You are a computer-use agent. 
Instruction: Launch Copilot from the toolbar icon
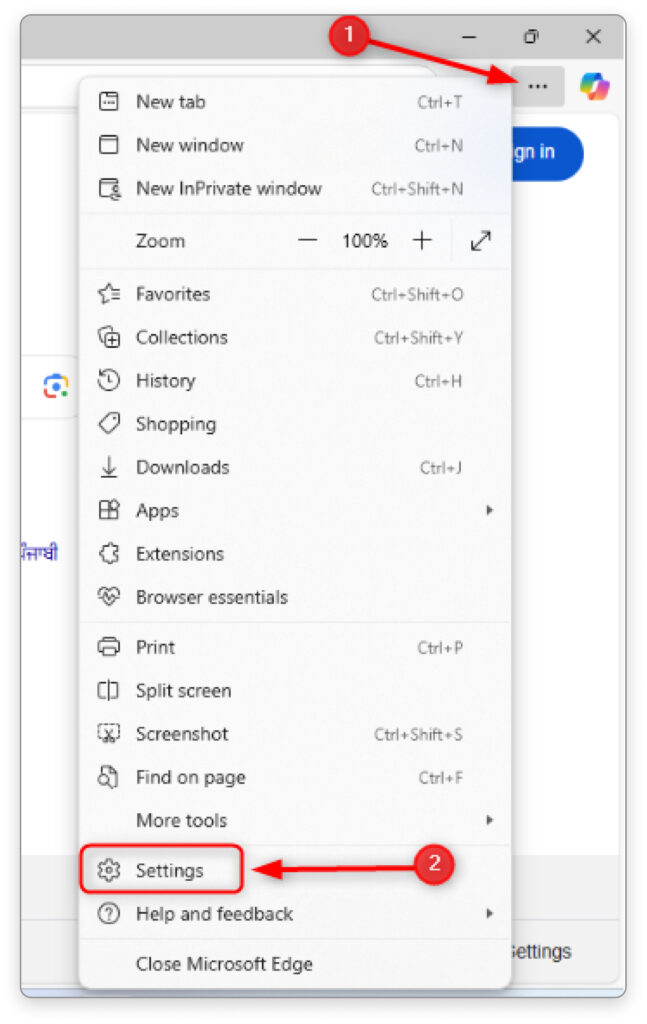tap(594, 87)
